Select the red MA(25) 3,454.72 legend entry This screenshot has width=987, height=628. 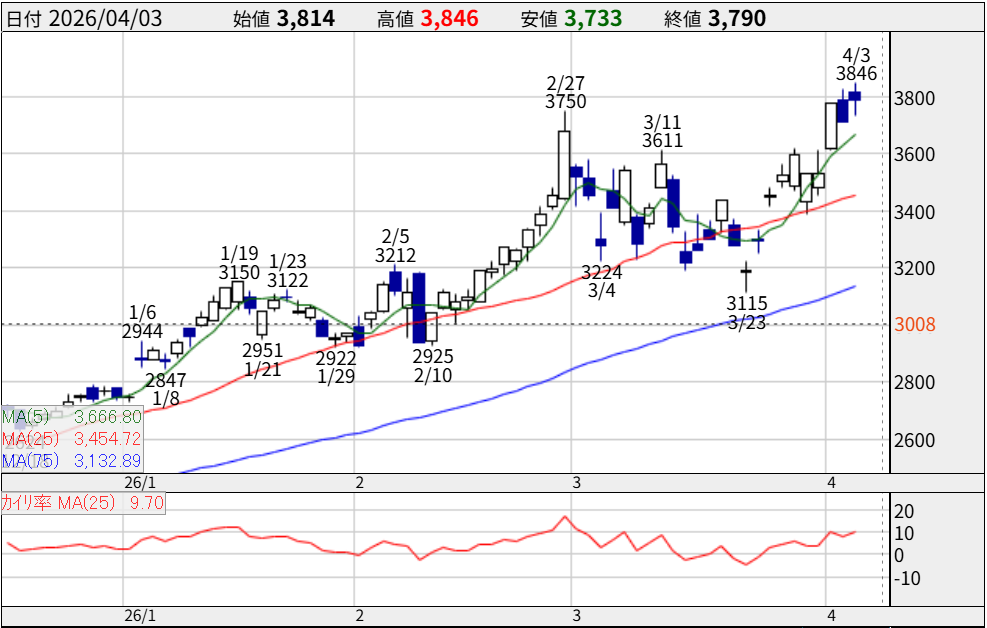click(71, 439)
